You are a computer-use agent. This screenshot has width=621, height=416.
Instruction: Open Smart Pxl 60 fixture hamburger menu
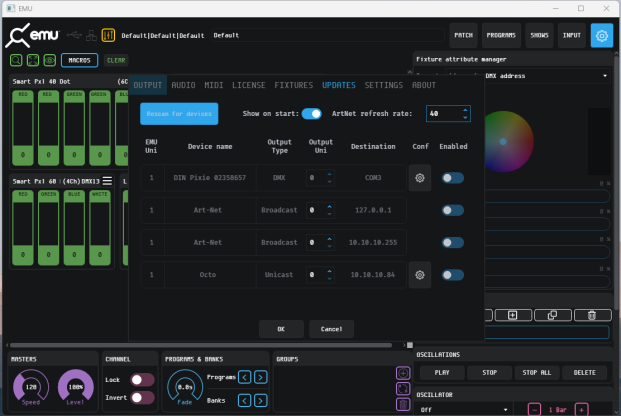point(107,181)
